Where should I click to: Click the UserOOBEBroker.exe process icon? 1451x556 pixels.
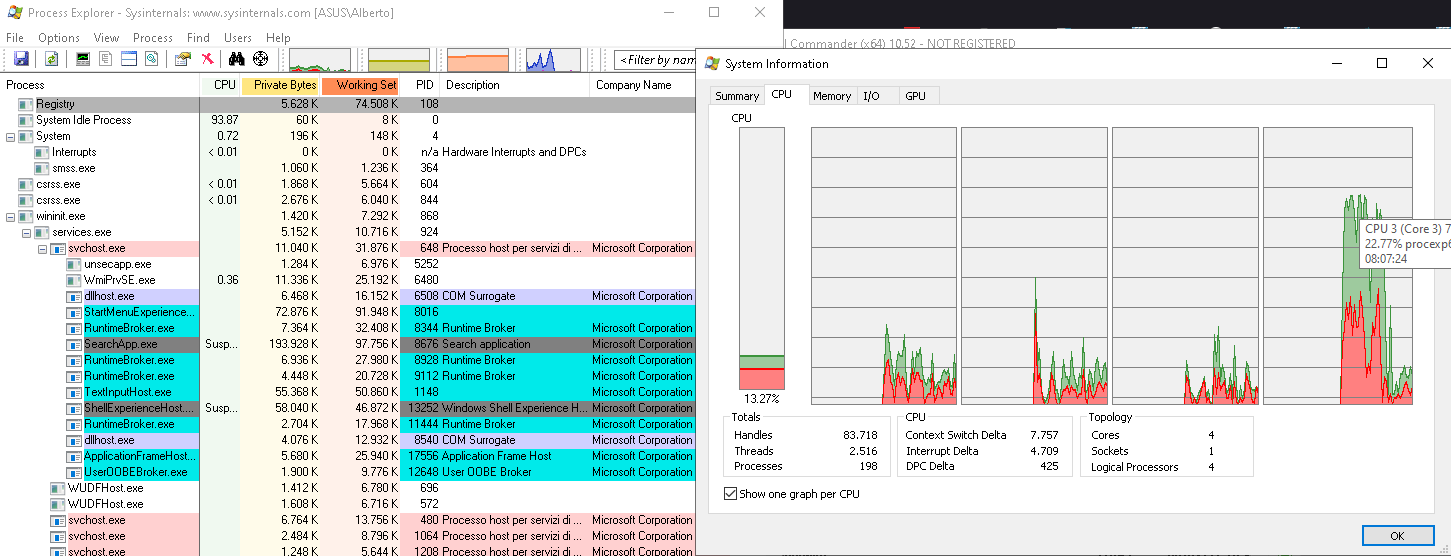click(x=75, y=472)
